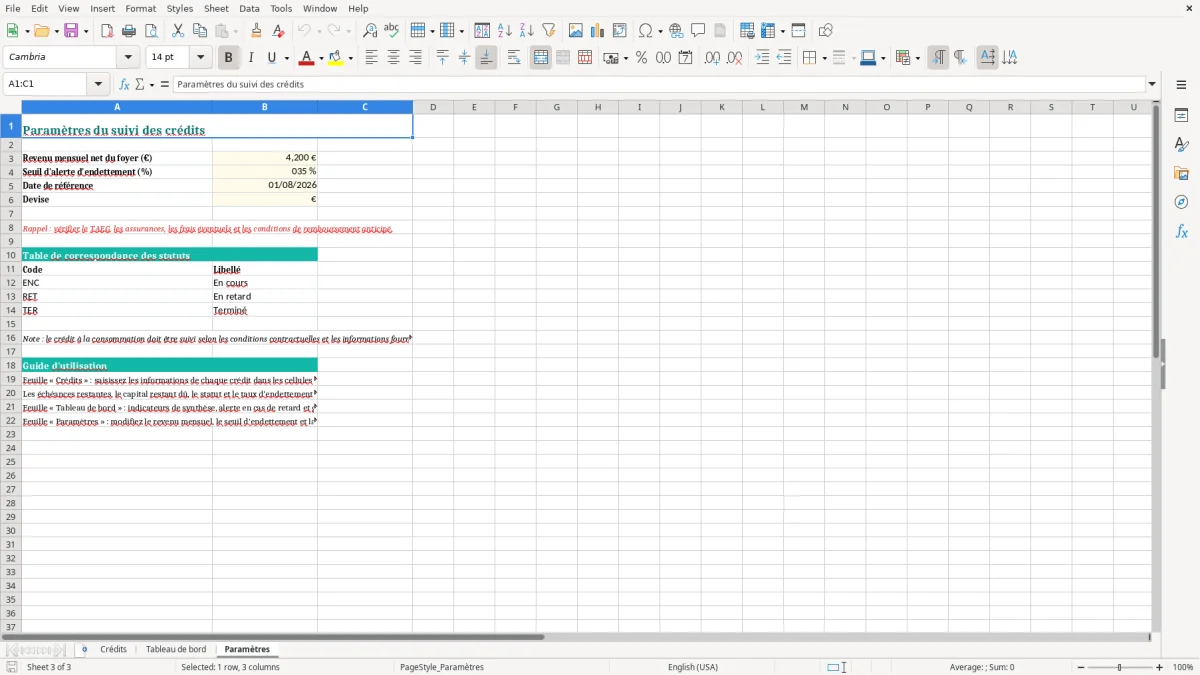This screenshot has width=1200, height=675.
Task: Open the Format menu
Action: click(141, 8)
